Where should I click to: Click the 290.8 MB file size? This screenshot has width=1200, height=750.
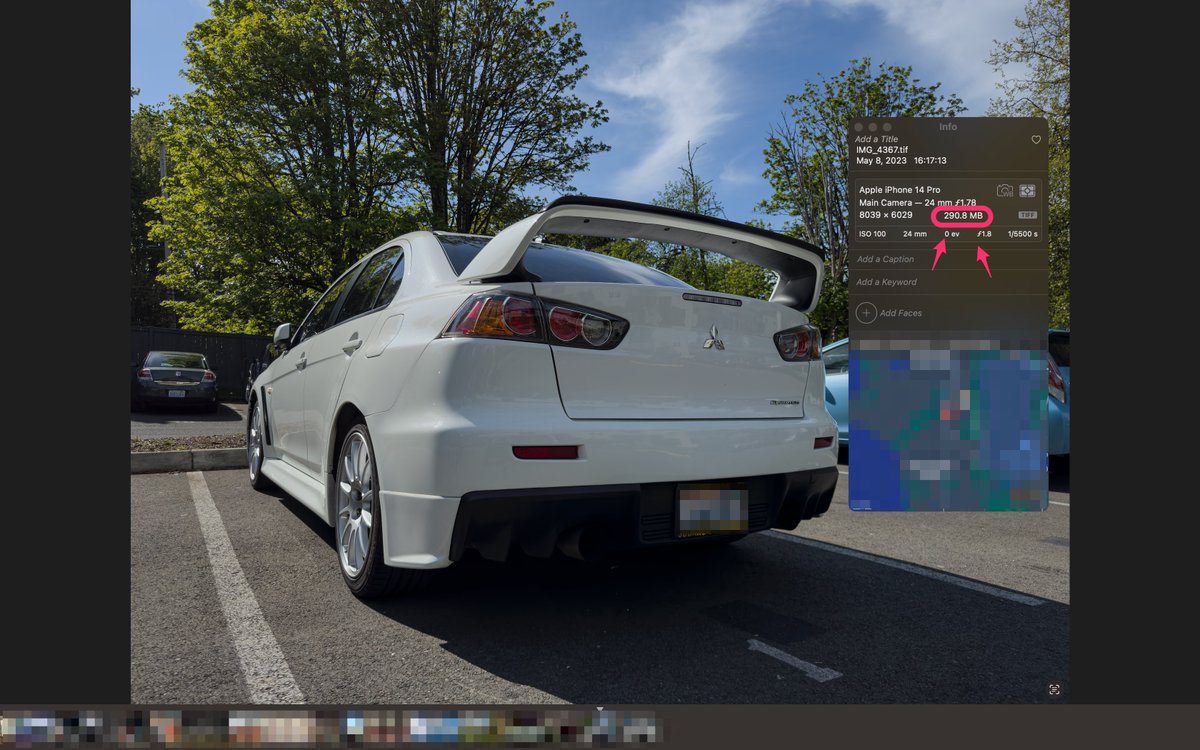point(963,216)
